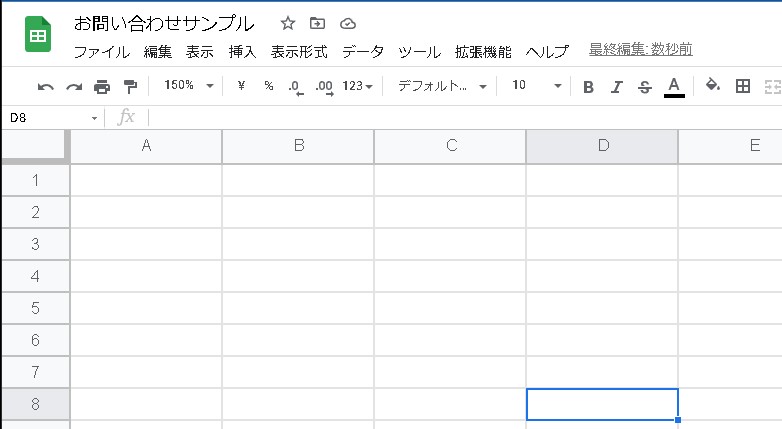Screen dimensions: 782x429
Task: Expand the font family dropdown
Action: pyautogui.click(x=441, y=86)
